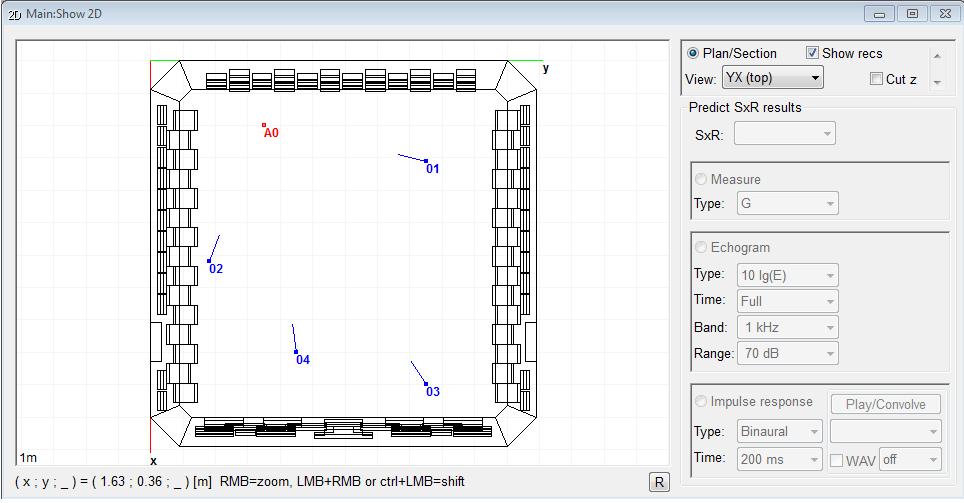Click the x axis label
Image resolution: width=964 pixels, height=503 pixels.
[154, 461]
